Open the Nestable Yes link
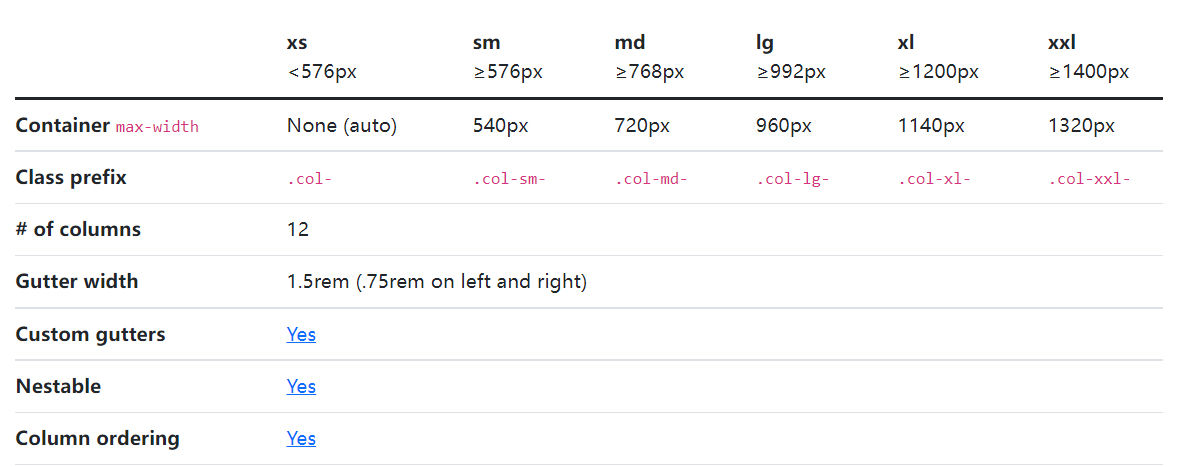This screenshot has height=467, width=1185. click(301, 386)
